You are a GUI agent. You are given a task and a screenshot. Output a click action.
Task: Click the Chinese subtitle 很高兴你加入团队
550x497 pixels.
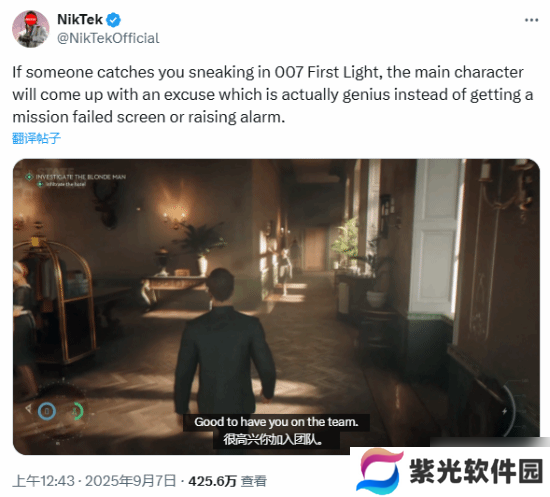tap(273, 439)
